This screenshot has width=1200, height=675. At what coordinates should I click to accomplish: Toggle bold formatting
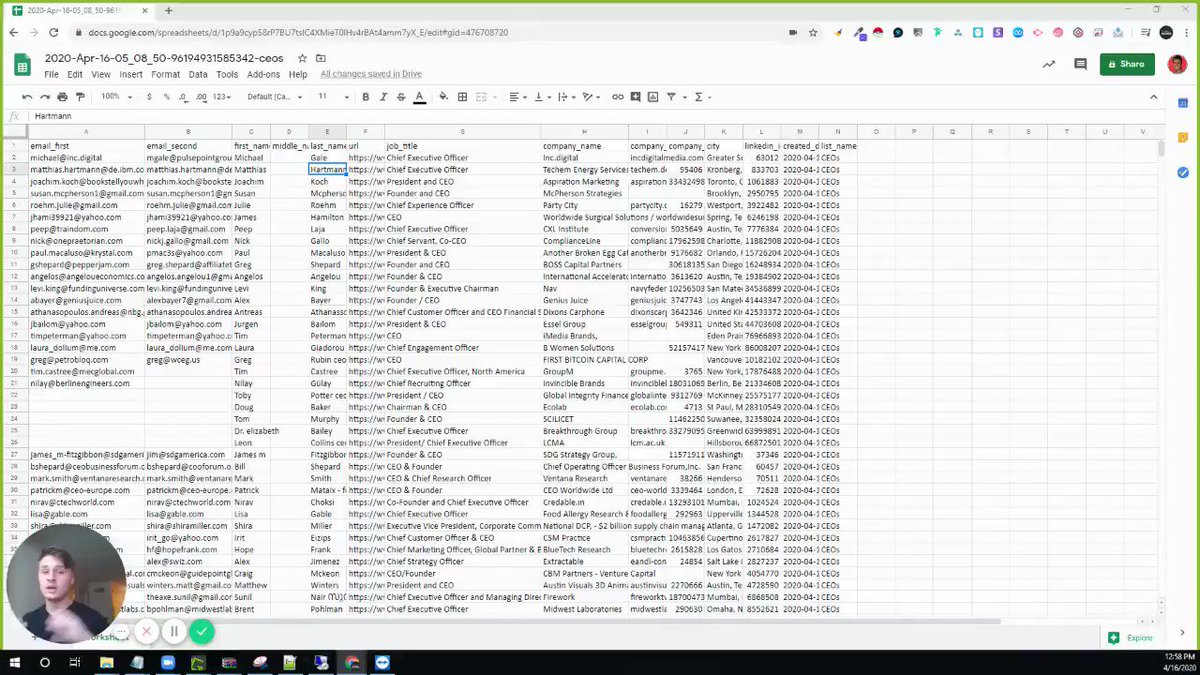(x=366, y=97)
